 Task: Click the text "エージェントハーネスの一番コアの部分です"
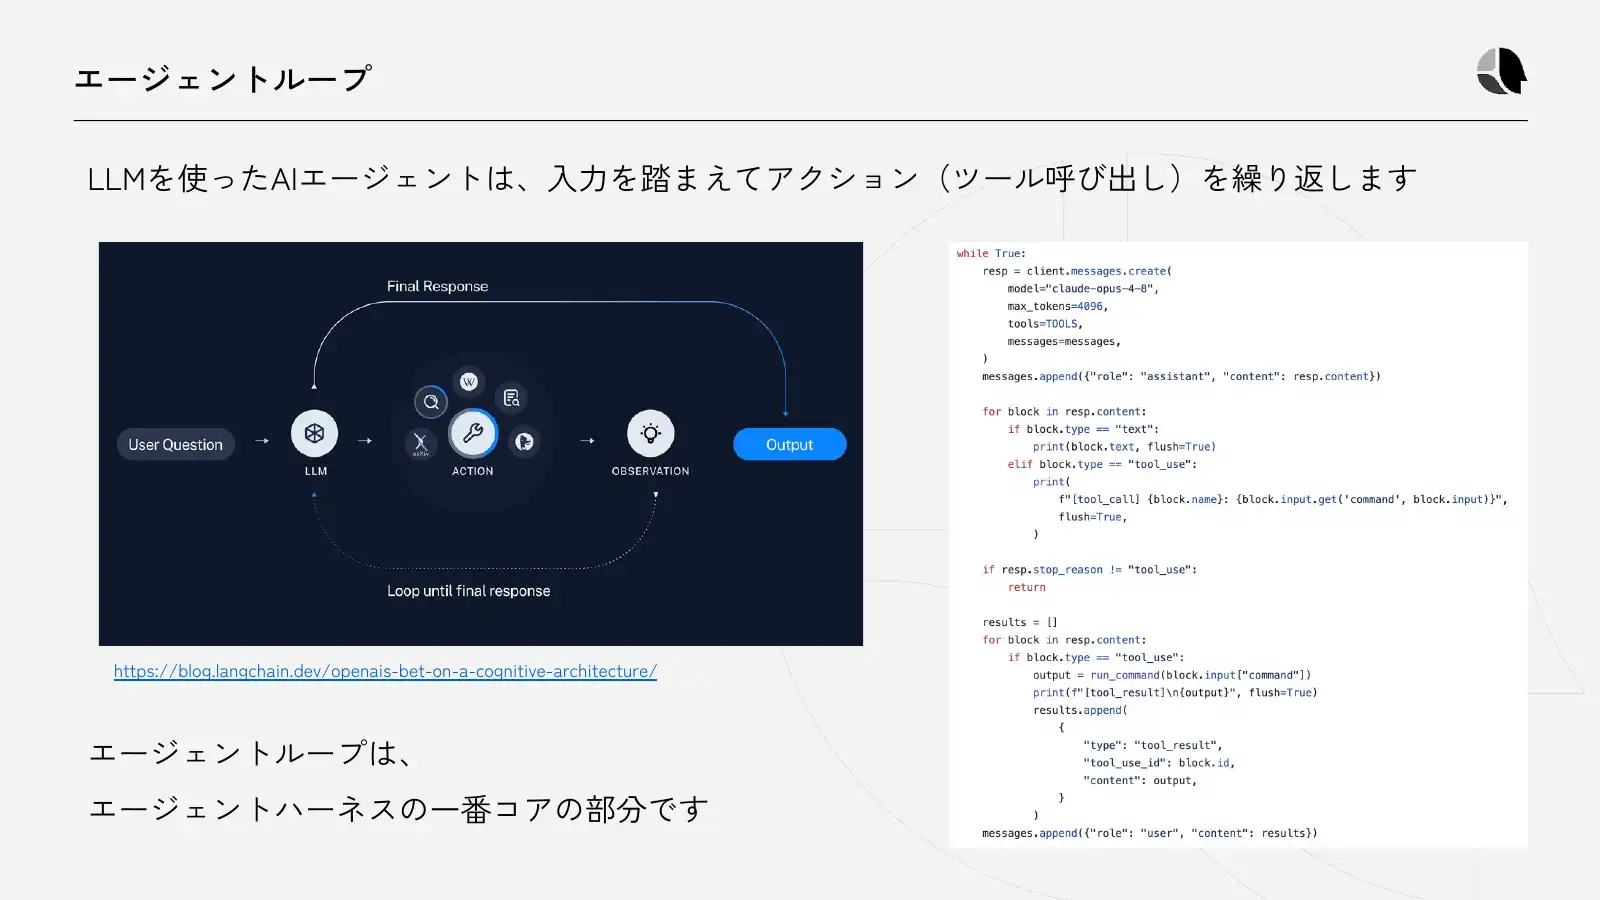[x=399, y=808]
